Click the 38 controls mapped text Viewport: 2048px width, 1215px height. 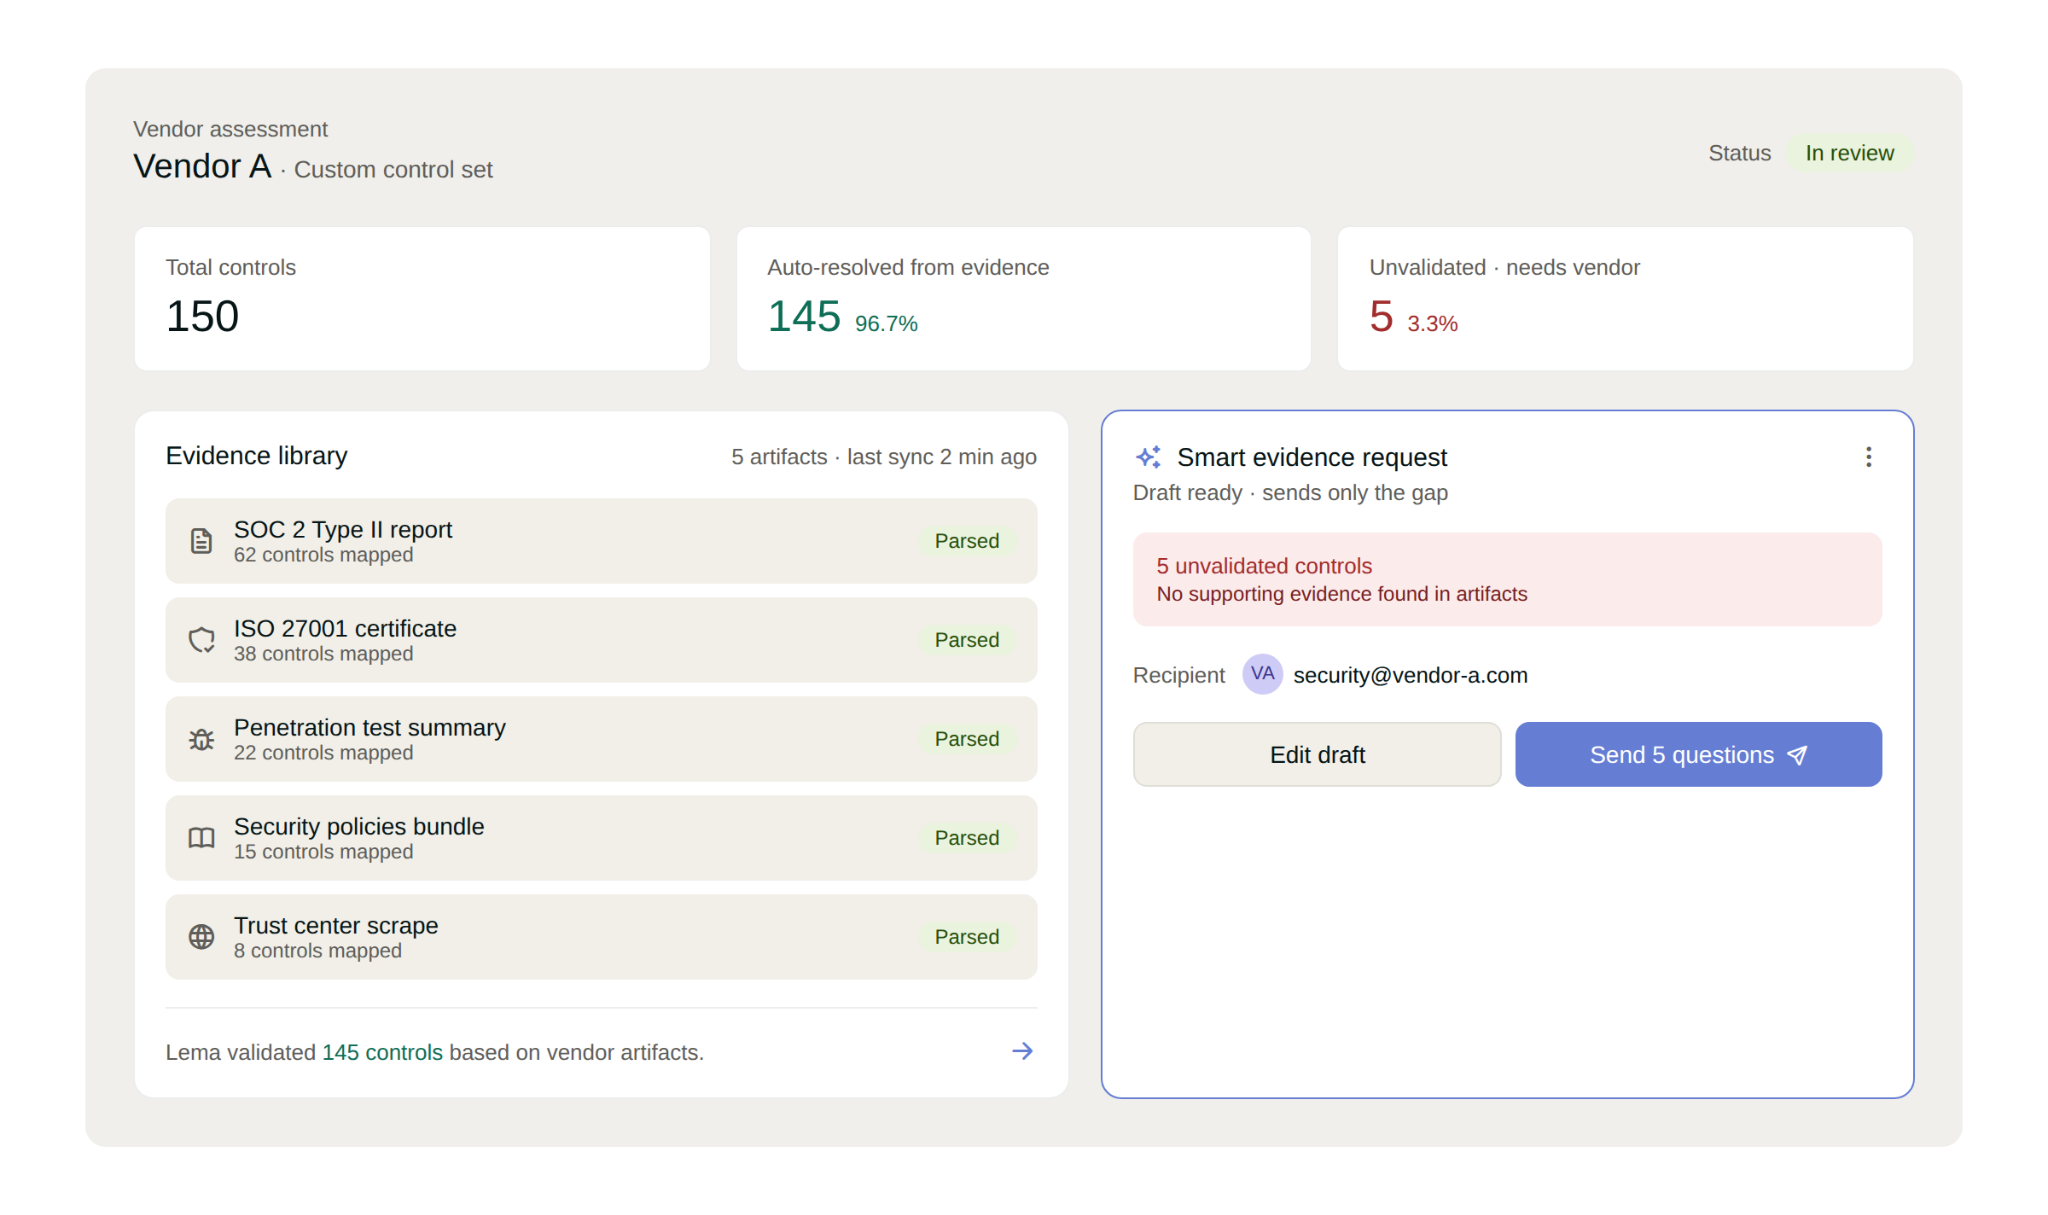tap(323, 654)
